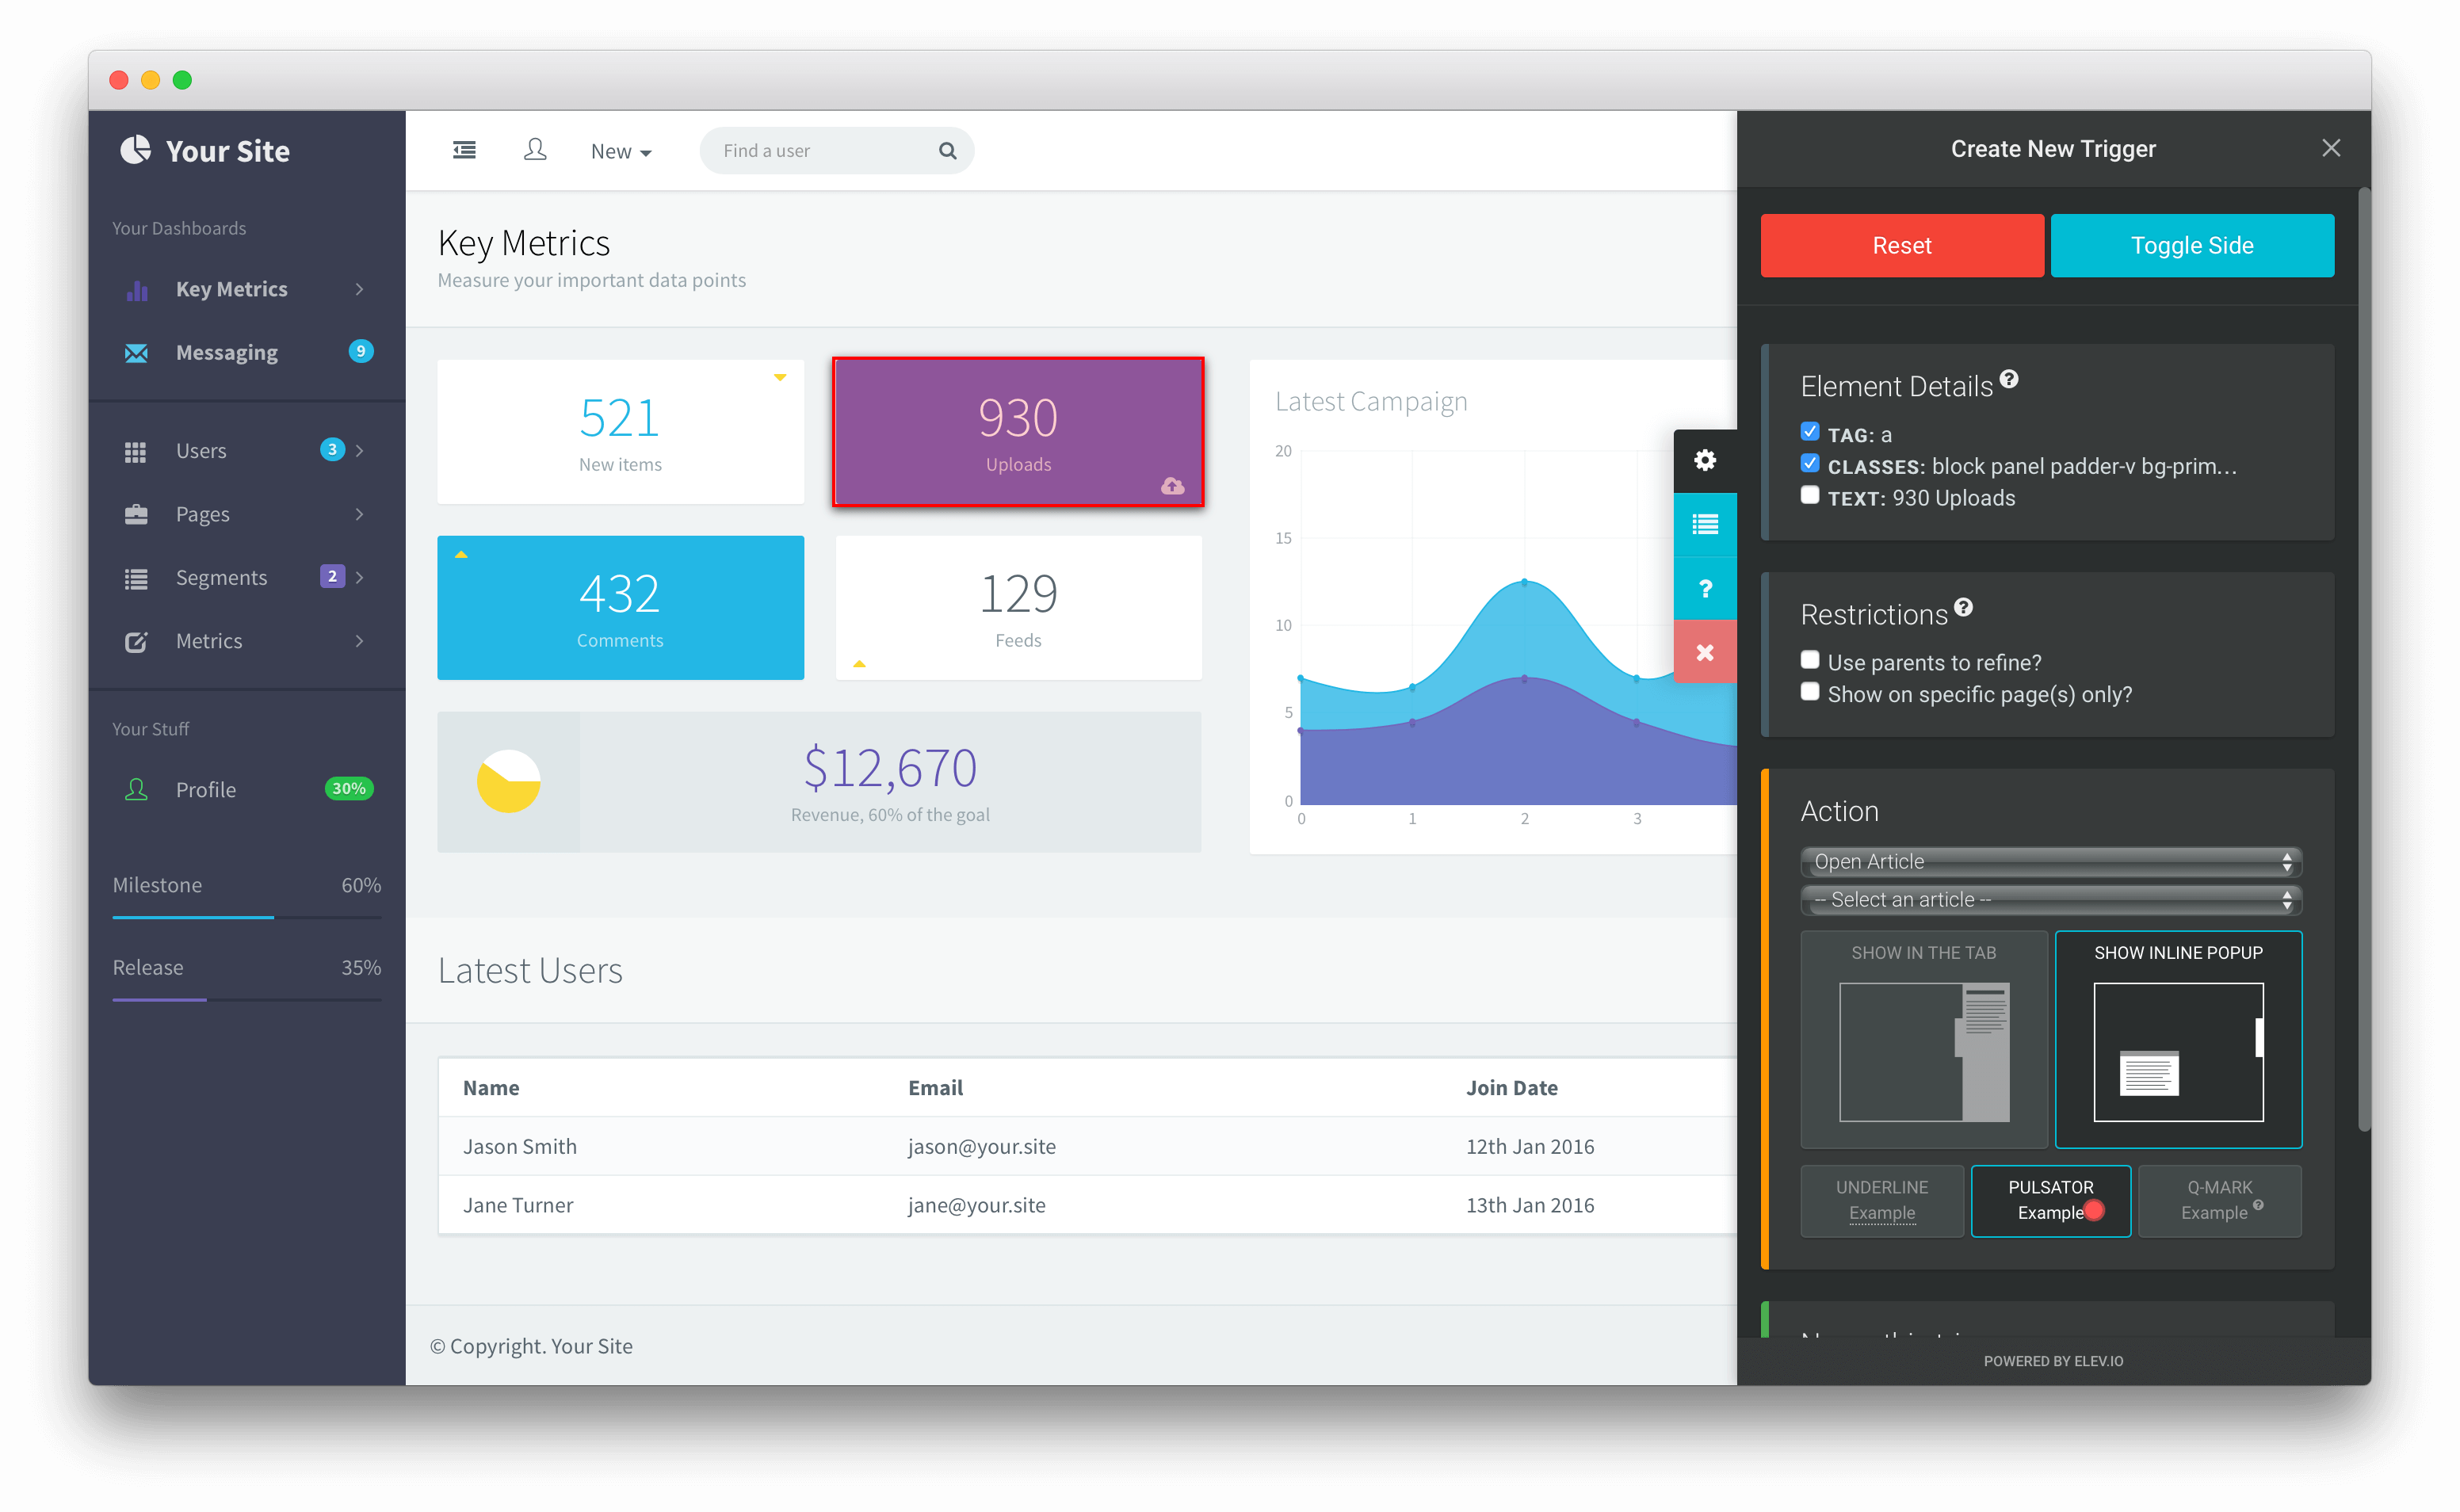Click the Element Details help icon
This screenshot has height=1512, width=2460.
2009,380
